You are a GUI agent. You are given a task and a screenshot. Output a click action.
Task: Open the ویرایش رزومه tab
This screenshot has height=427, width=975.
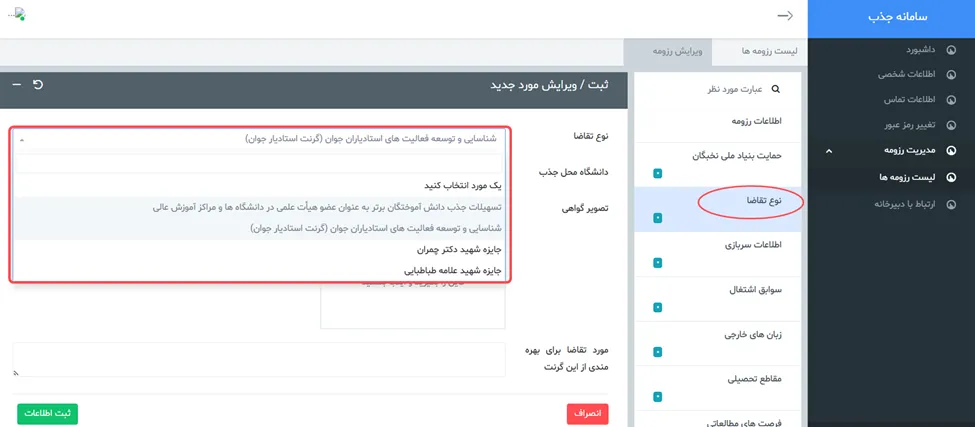pos(678,51)
